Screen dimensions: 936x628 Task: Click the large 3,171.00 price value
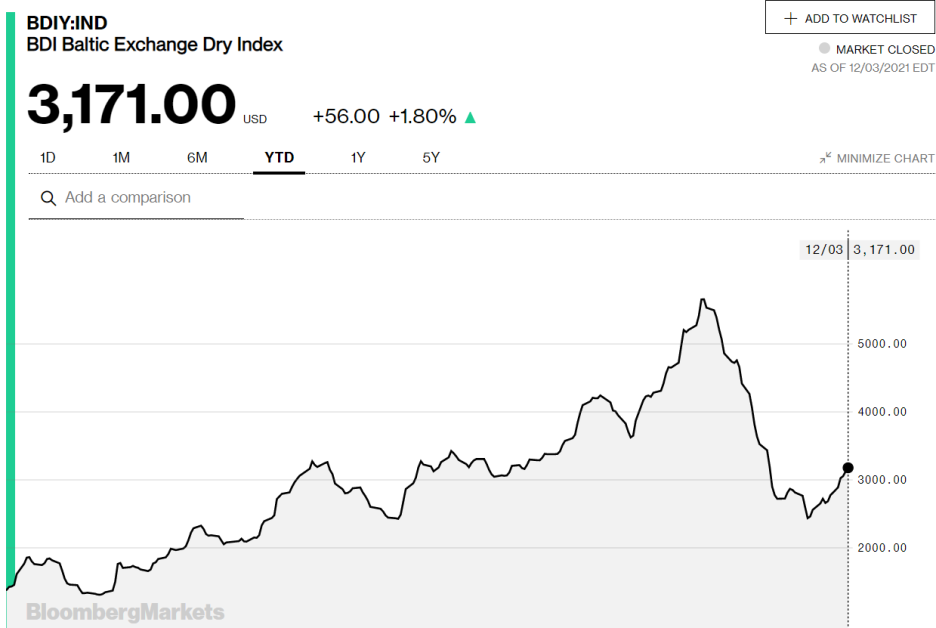click(131, 105)
